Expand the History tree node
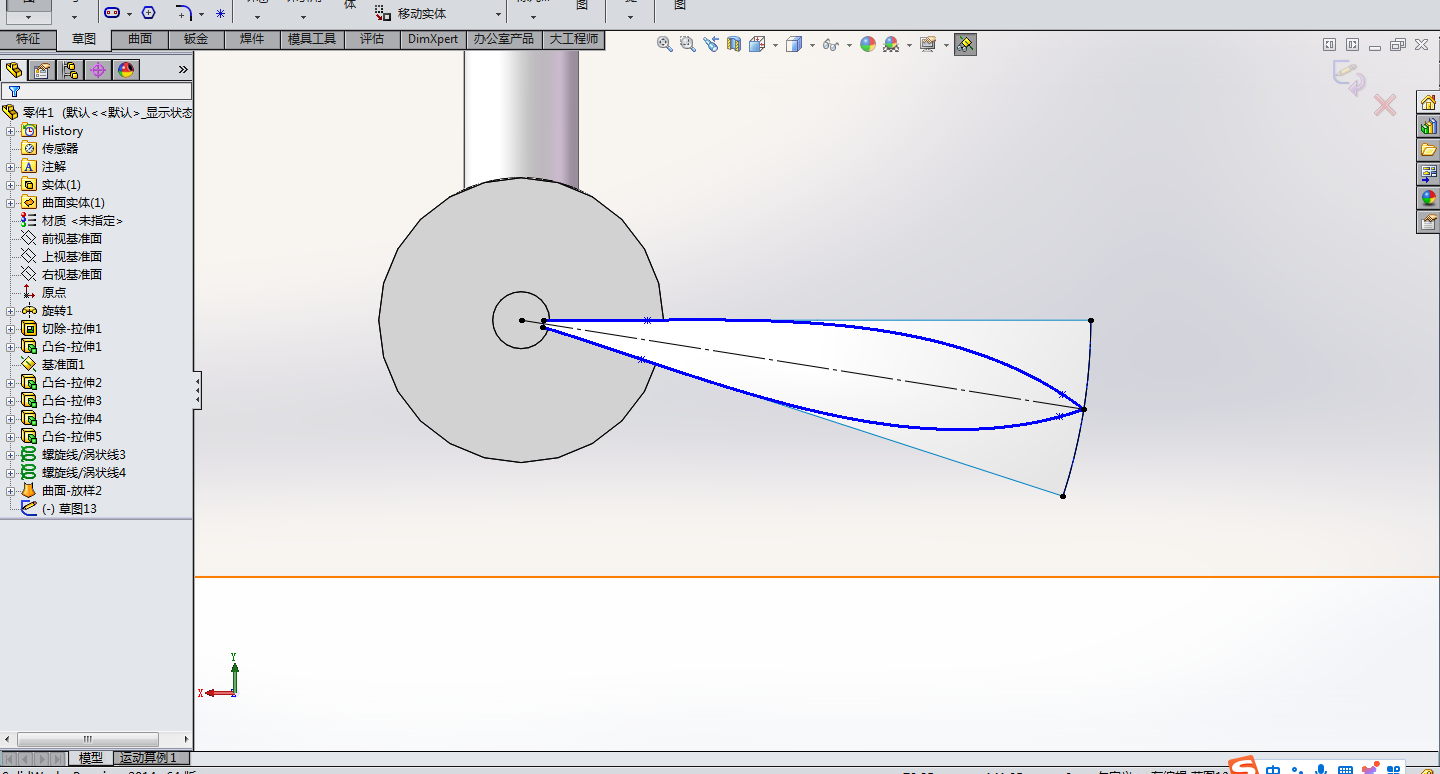The image size is (1440, 774). click(x=11, y=131)
